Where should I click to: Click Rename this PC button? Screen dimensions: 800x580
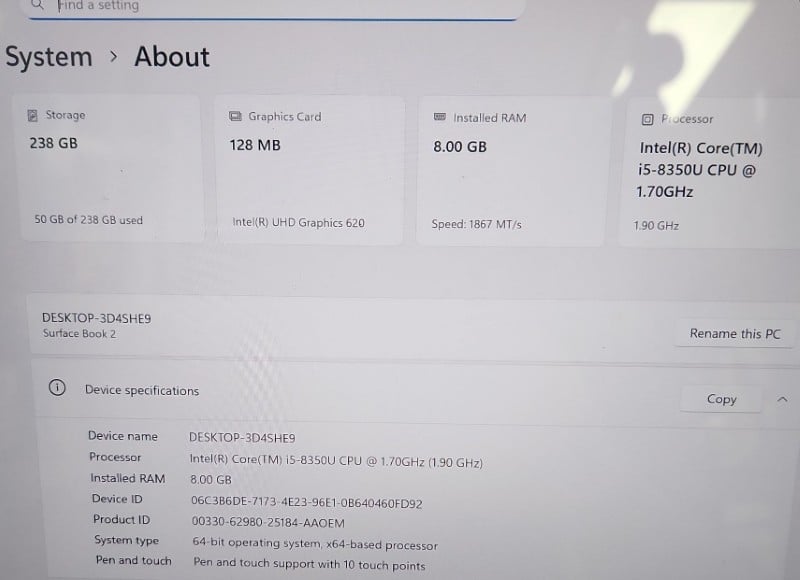tap(735, 334)
